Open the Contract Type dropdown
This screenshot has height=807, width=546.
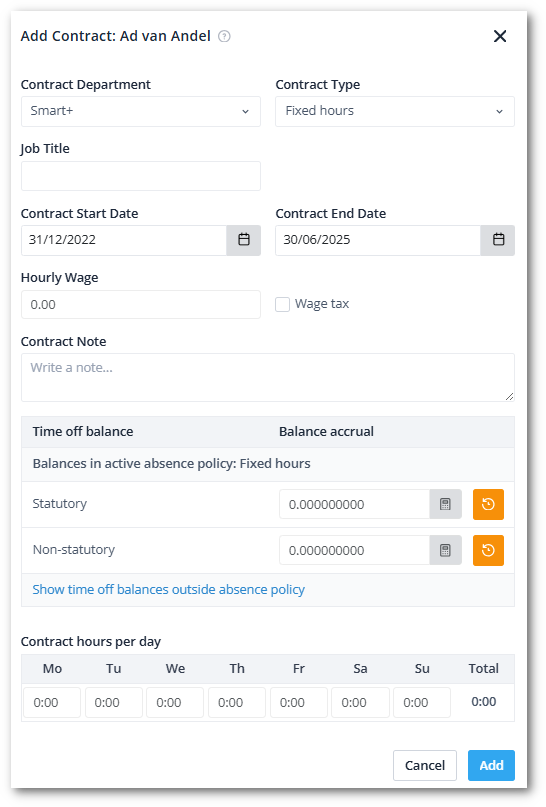(x=395, y=111)
